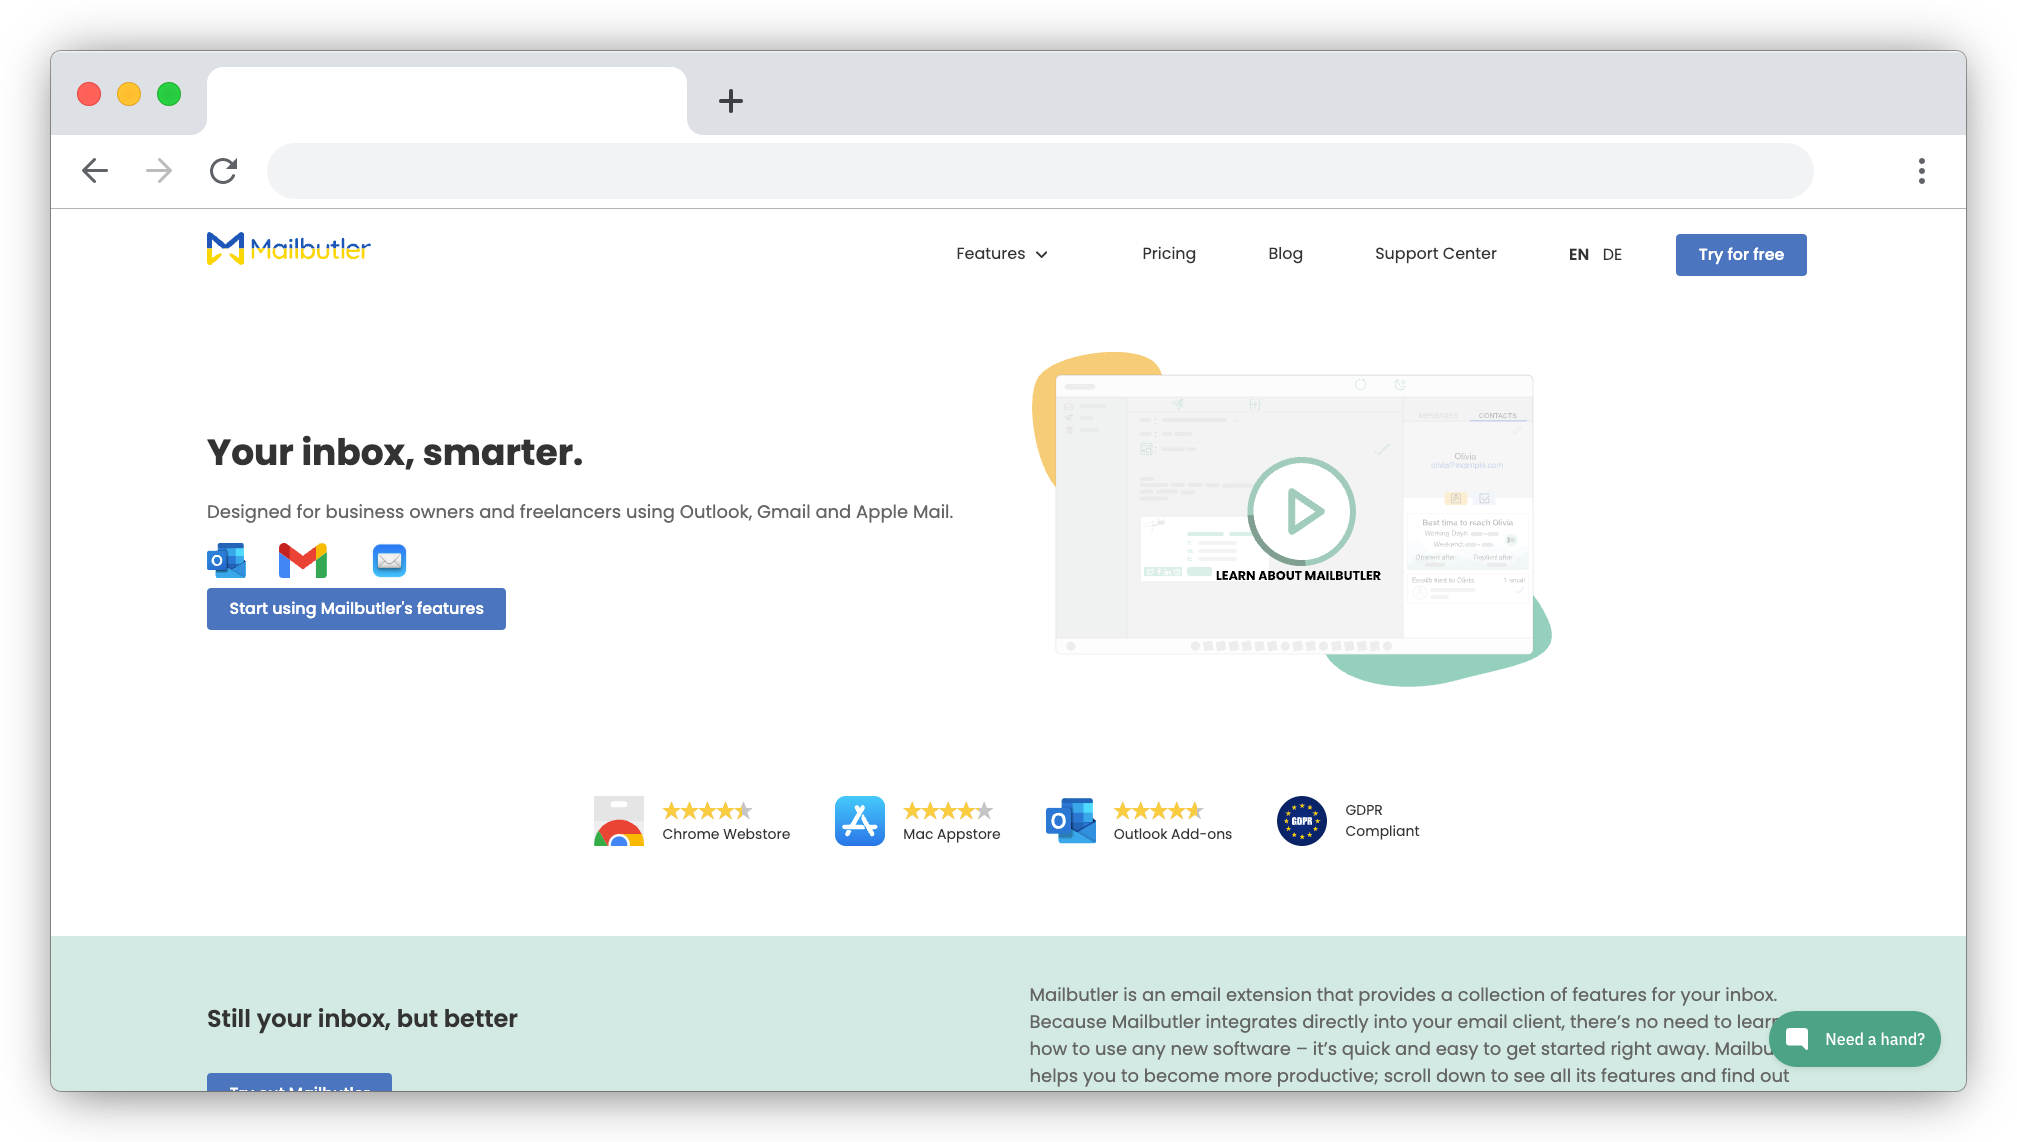Image resolution: width=2017 pixels, height=1142 pixels.
Task: Click the chat bubble icon in Need a hand
Action: 1796,1038
